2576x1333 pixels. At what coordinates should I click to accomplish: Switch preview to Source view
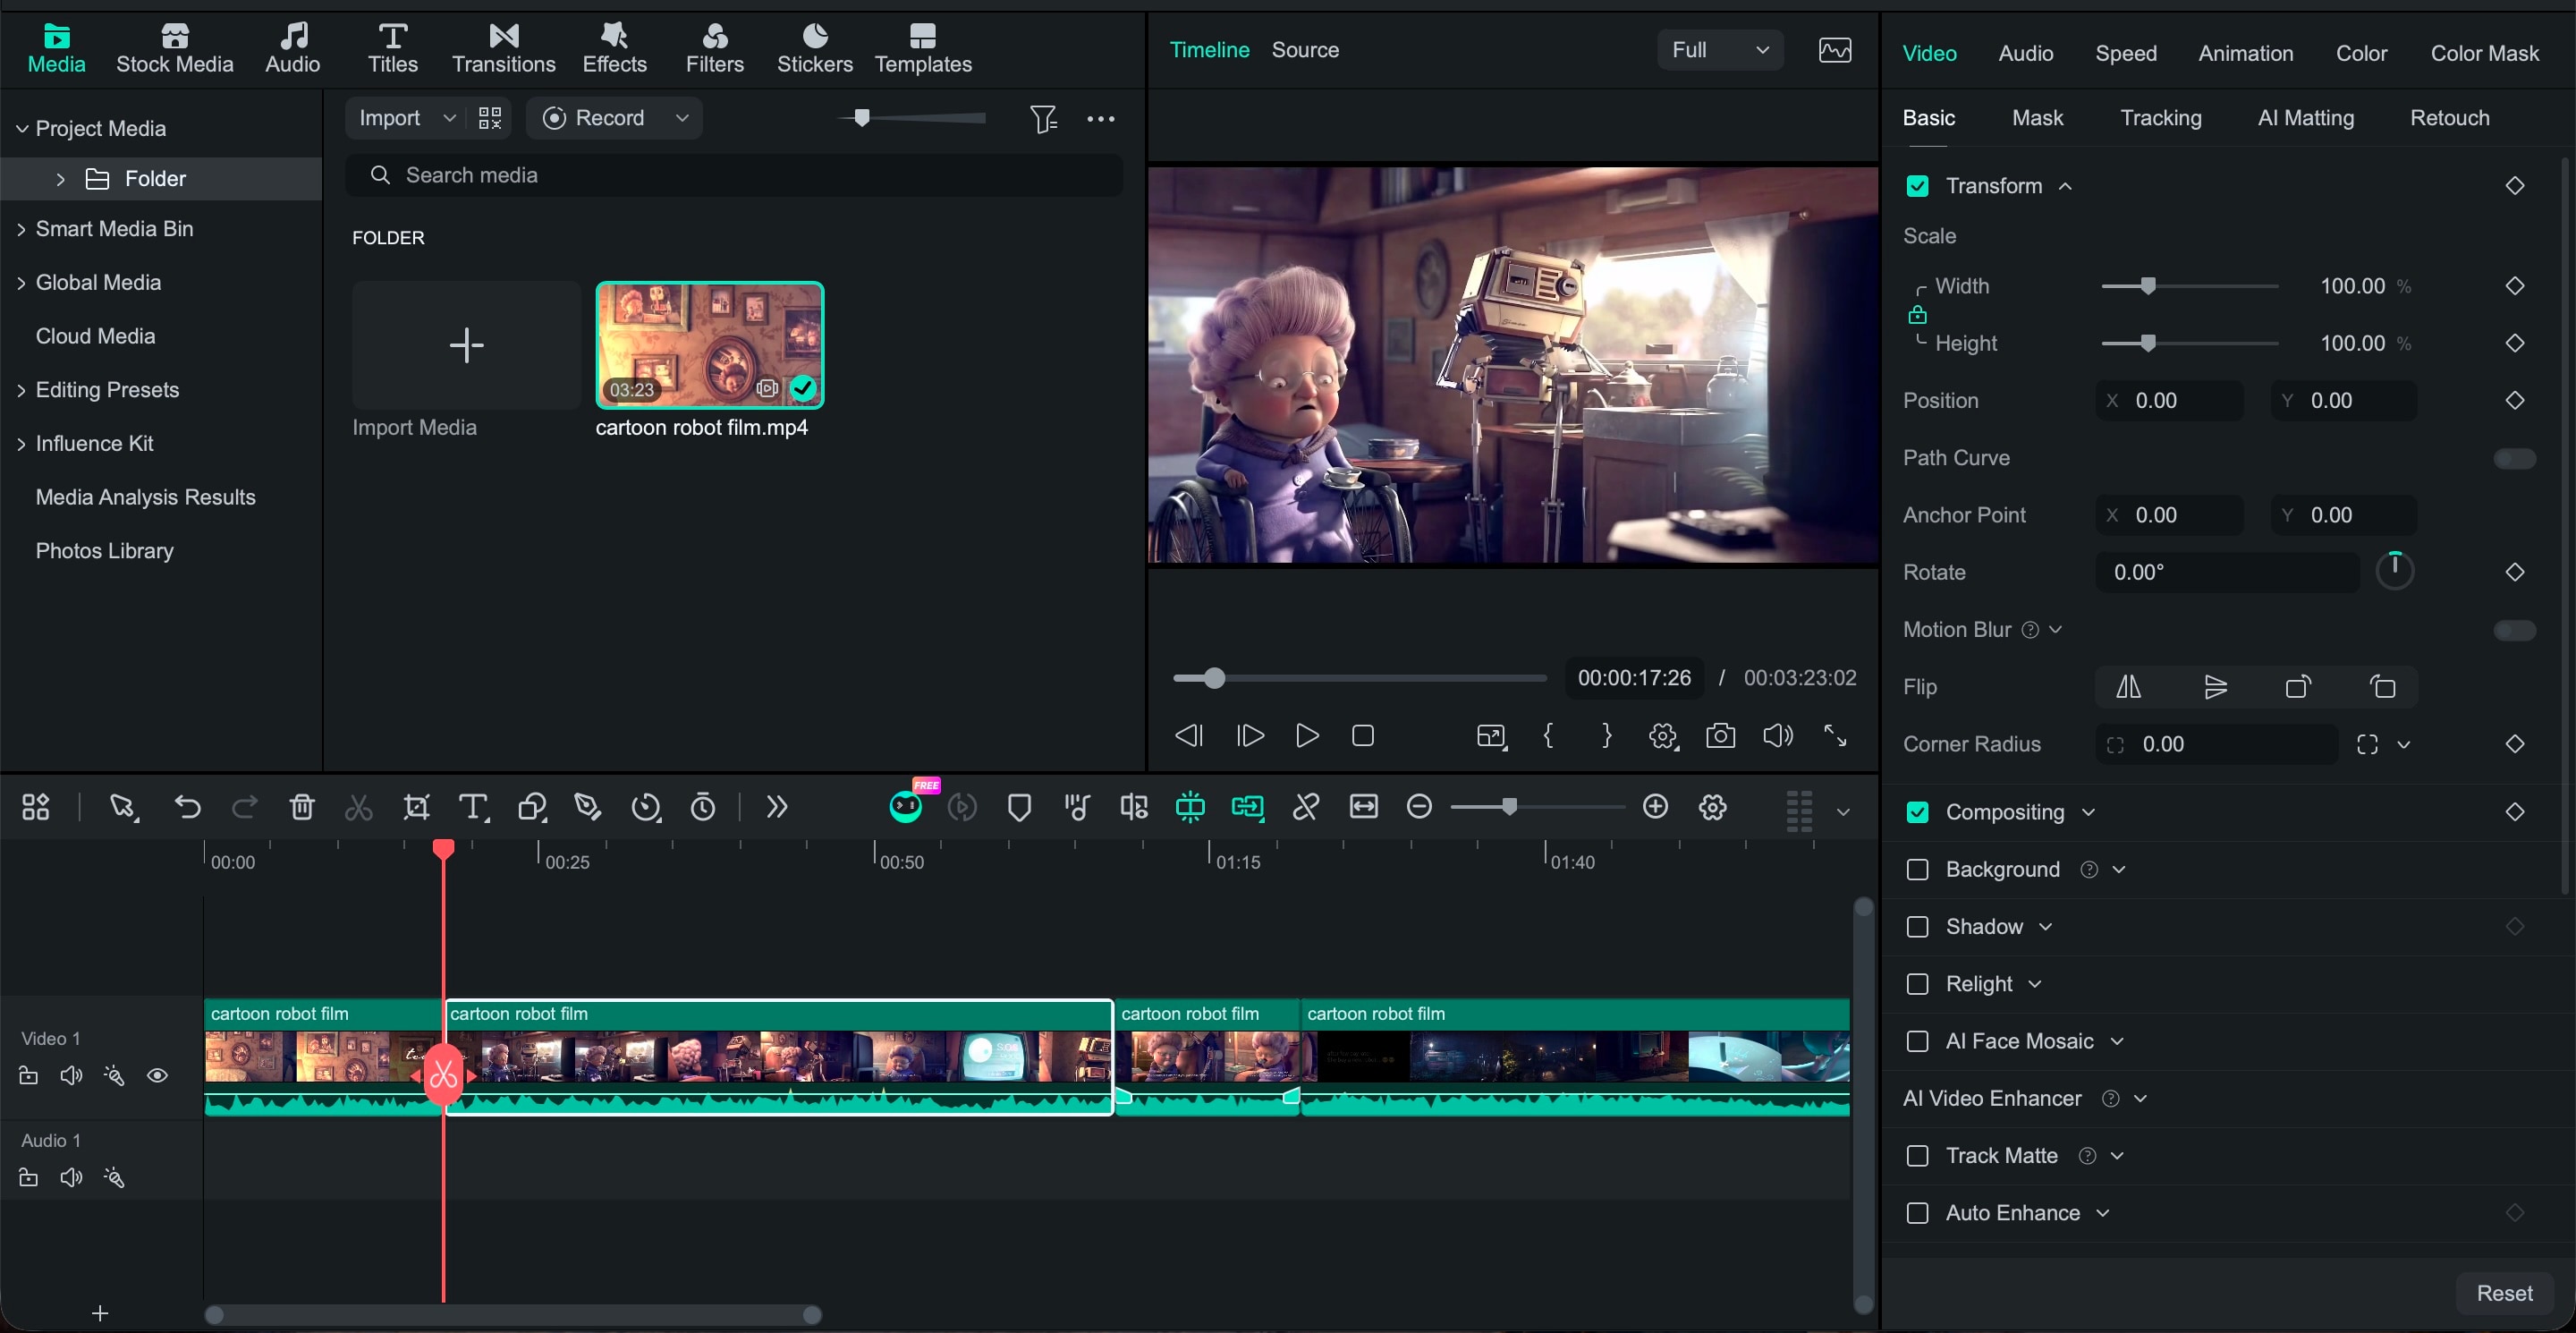1305,50
